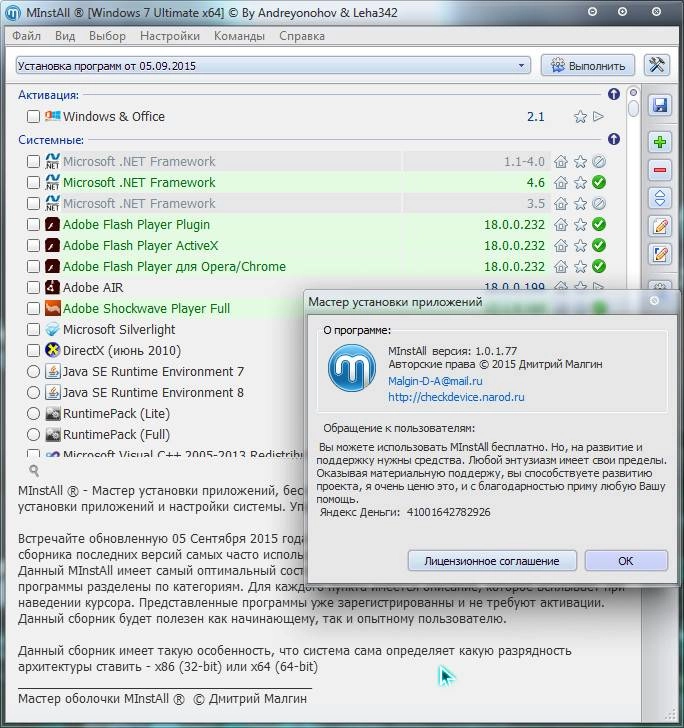Viewport: 684px width, 728px height.
Task: Open the Справка menu
Action: click(x=302, y=36)
